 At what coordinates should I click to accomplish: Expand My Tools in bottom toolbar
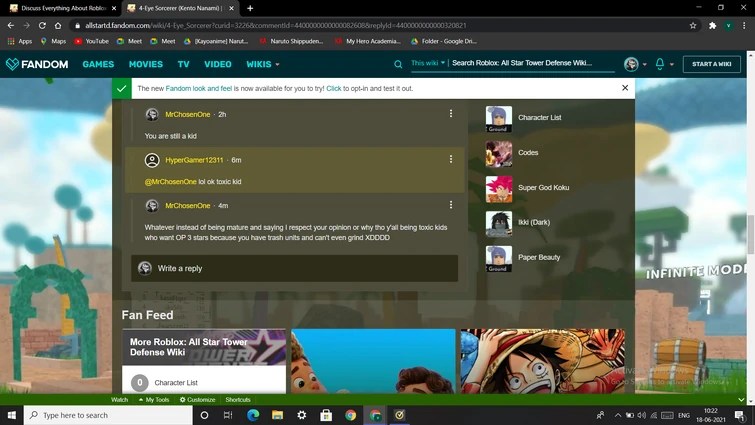coord(154,399)
